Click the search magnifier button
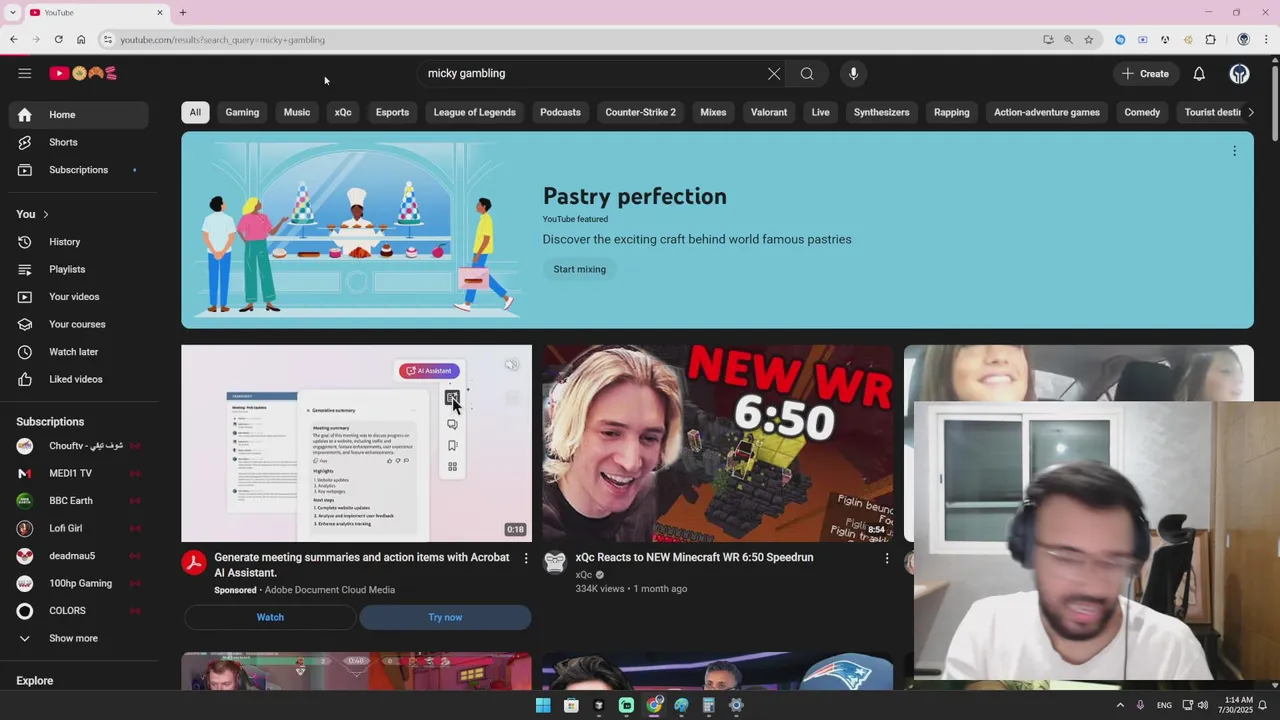This screenshot has height=720, width=1280. pos(807,73)
